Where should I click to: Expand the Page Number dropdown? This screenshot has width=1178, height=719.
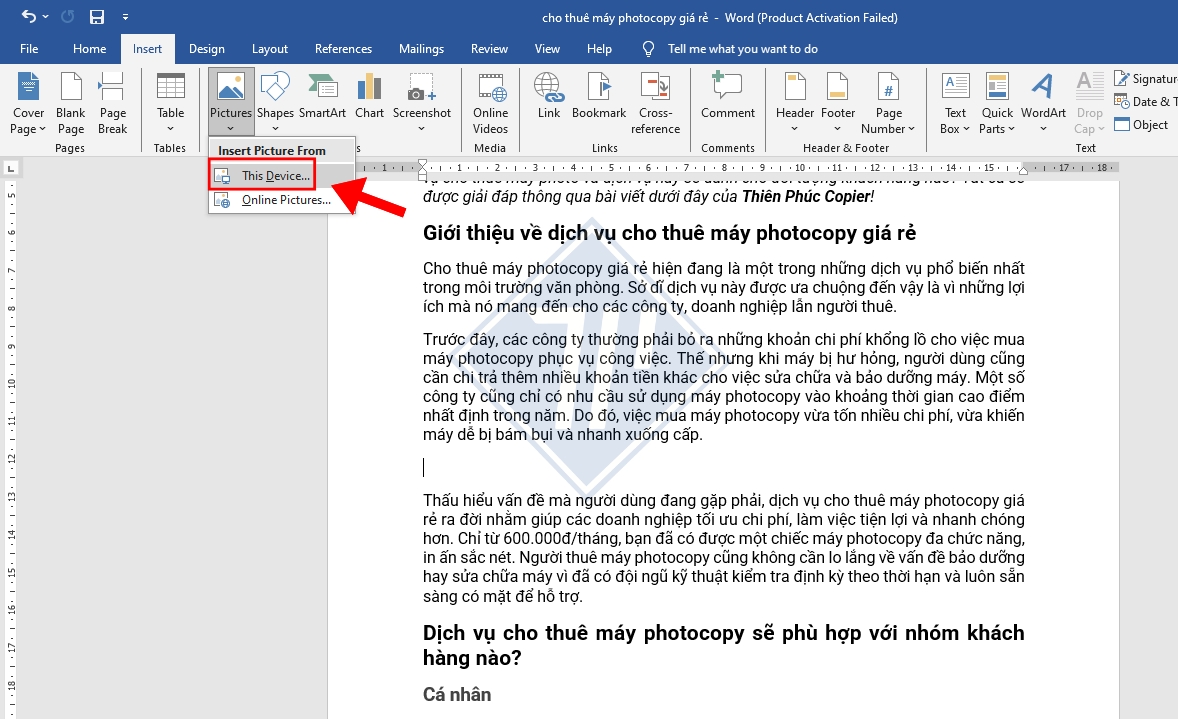click(888, 105)
